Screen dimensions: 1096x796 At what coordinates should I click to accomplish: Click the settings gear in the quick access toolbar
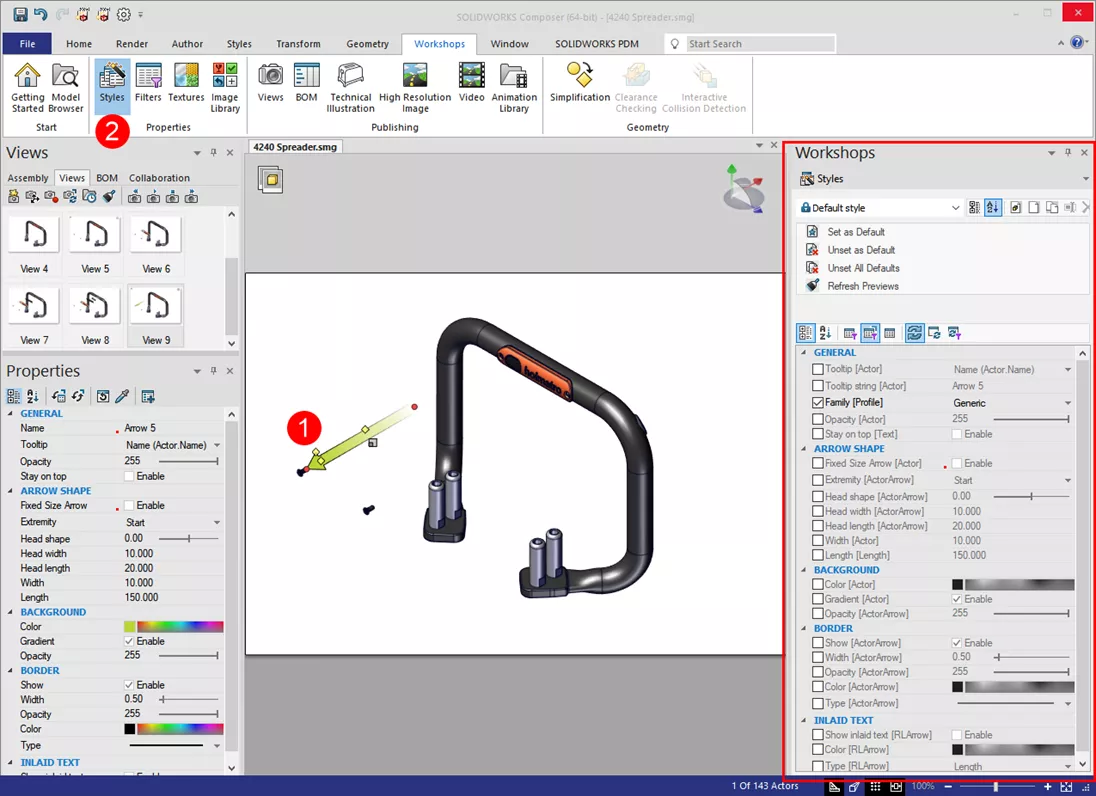(123, 14)
